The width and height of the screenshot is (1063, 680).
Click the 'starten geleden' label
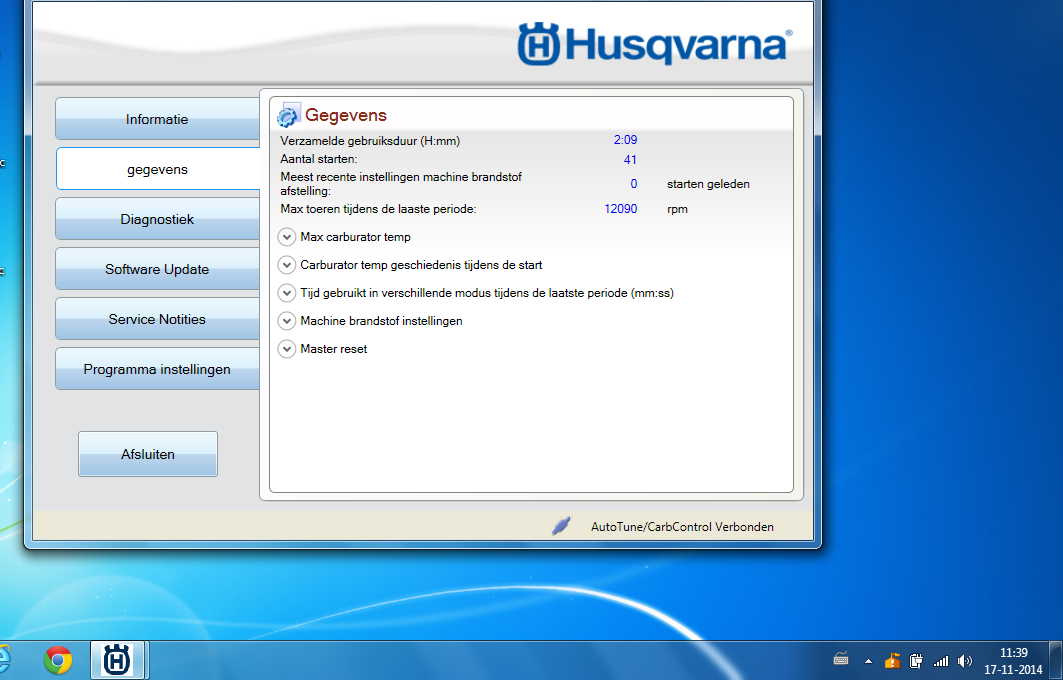(708, 184)
